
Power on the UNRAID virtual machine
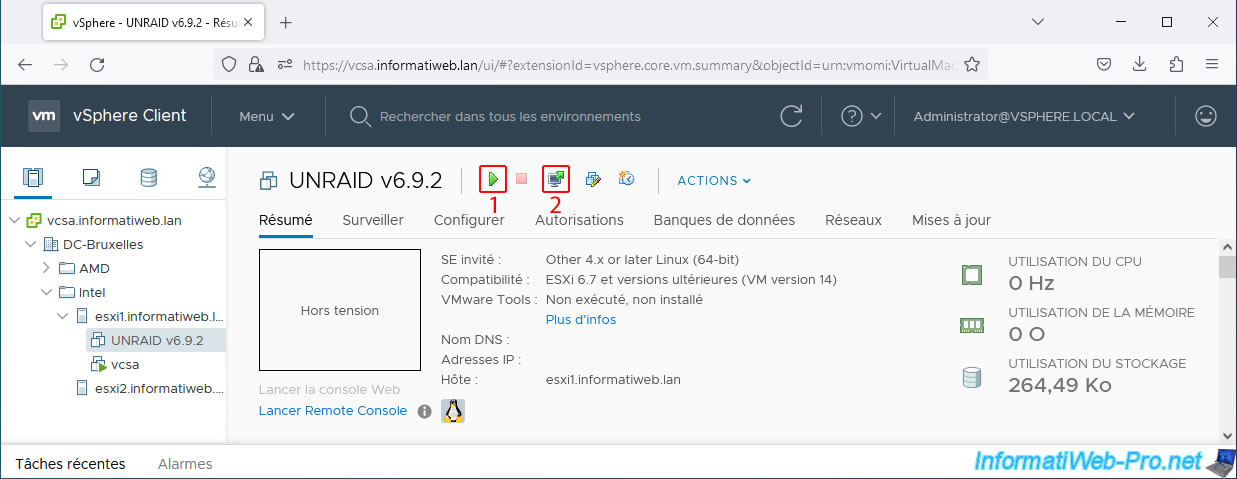(x=493, y=180)
